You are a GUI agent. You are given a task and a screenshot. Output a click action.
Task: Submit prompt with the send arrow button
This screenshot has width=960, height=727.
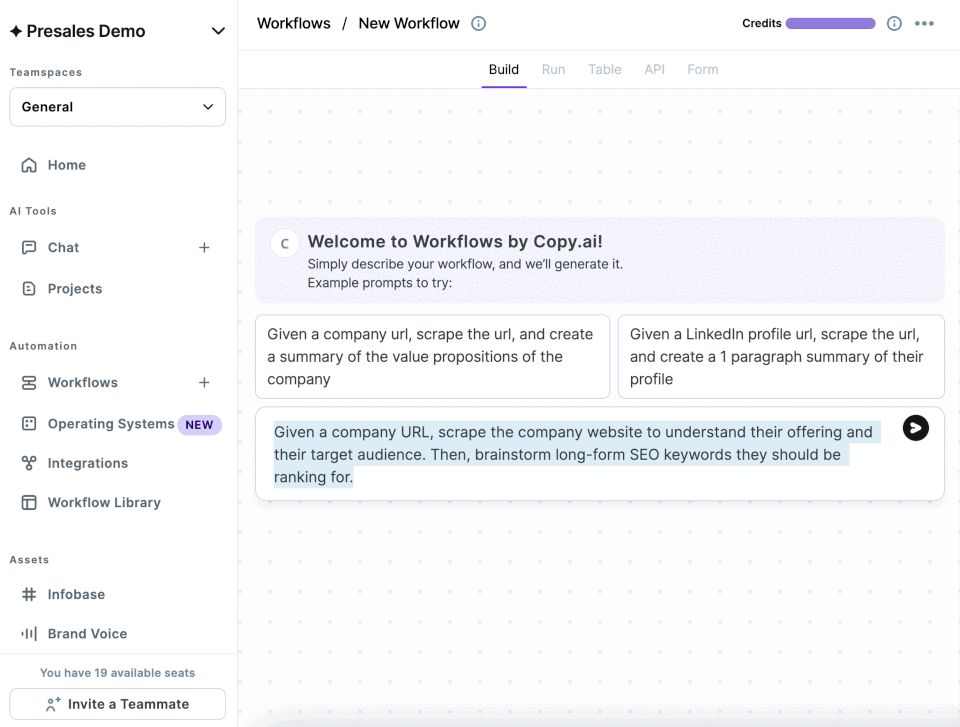tap(916, 428)
